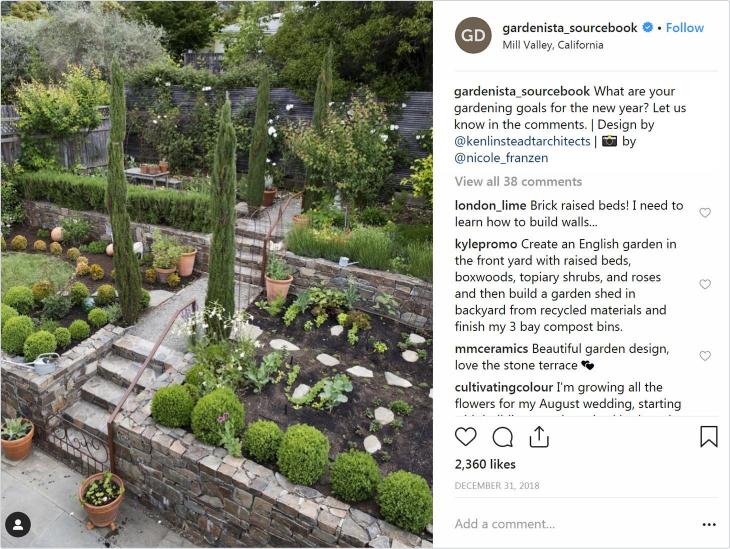Like the post with the heart icon
Screen dimensions: 730x549
(465, 437)
